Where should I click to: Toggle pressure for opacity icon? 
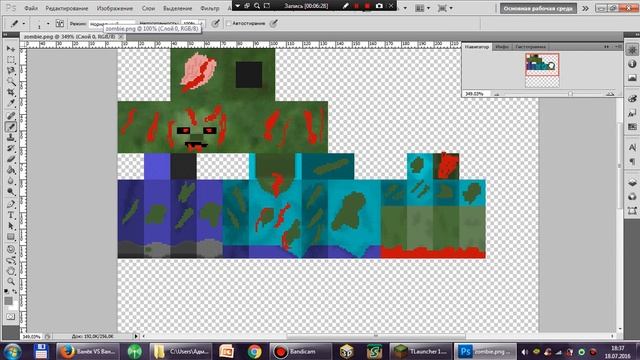point(215,24)
